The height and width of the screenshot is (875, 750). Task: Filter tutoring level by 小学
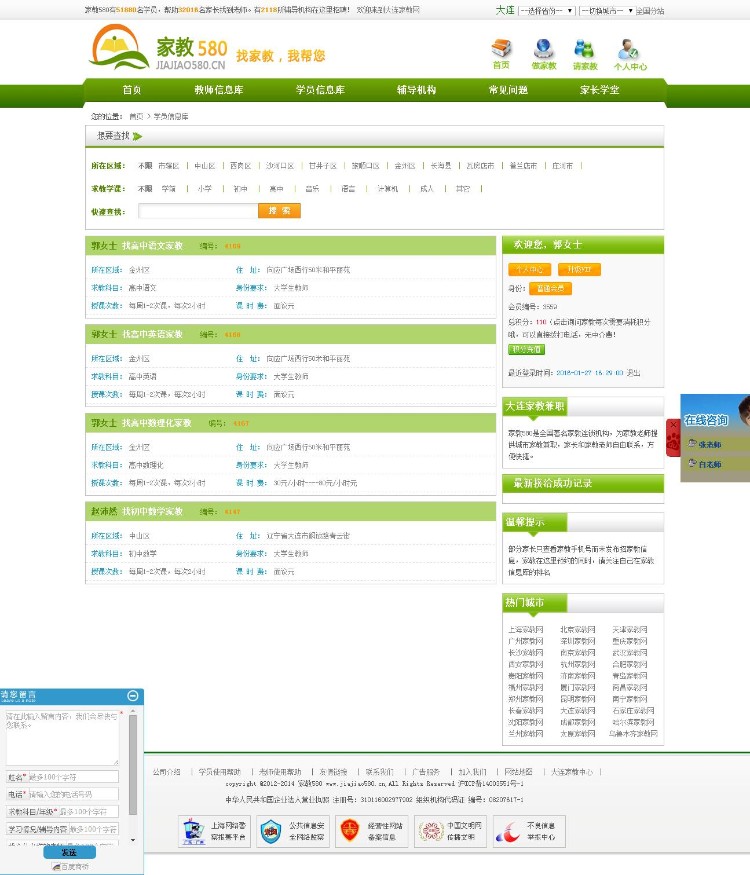pyautogui.click(x=205, y=189)
